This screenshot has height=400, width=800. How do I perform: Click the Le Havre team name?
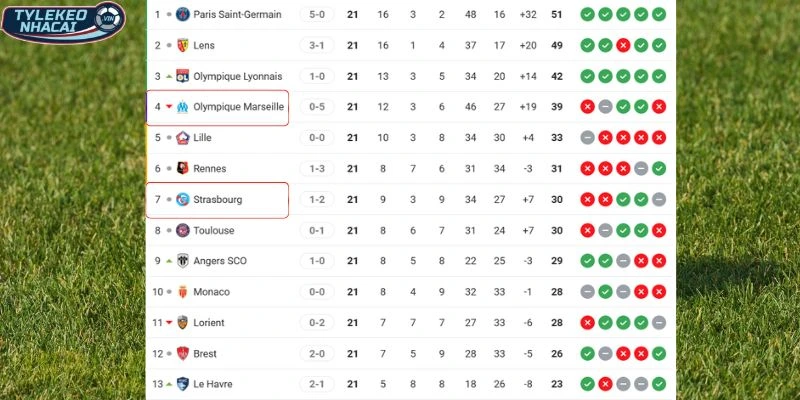[x=215, y=384]
